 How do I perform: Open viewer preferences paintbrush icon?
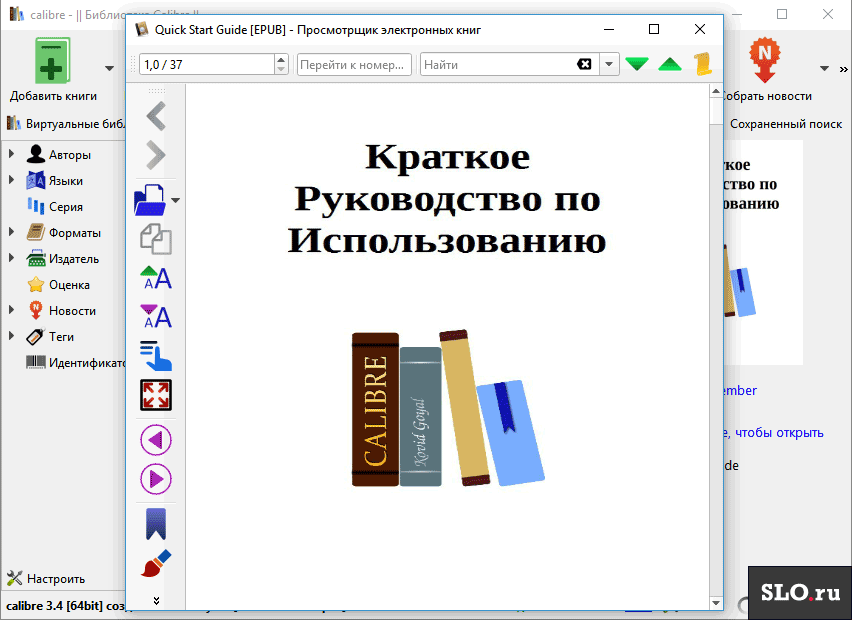156,563
